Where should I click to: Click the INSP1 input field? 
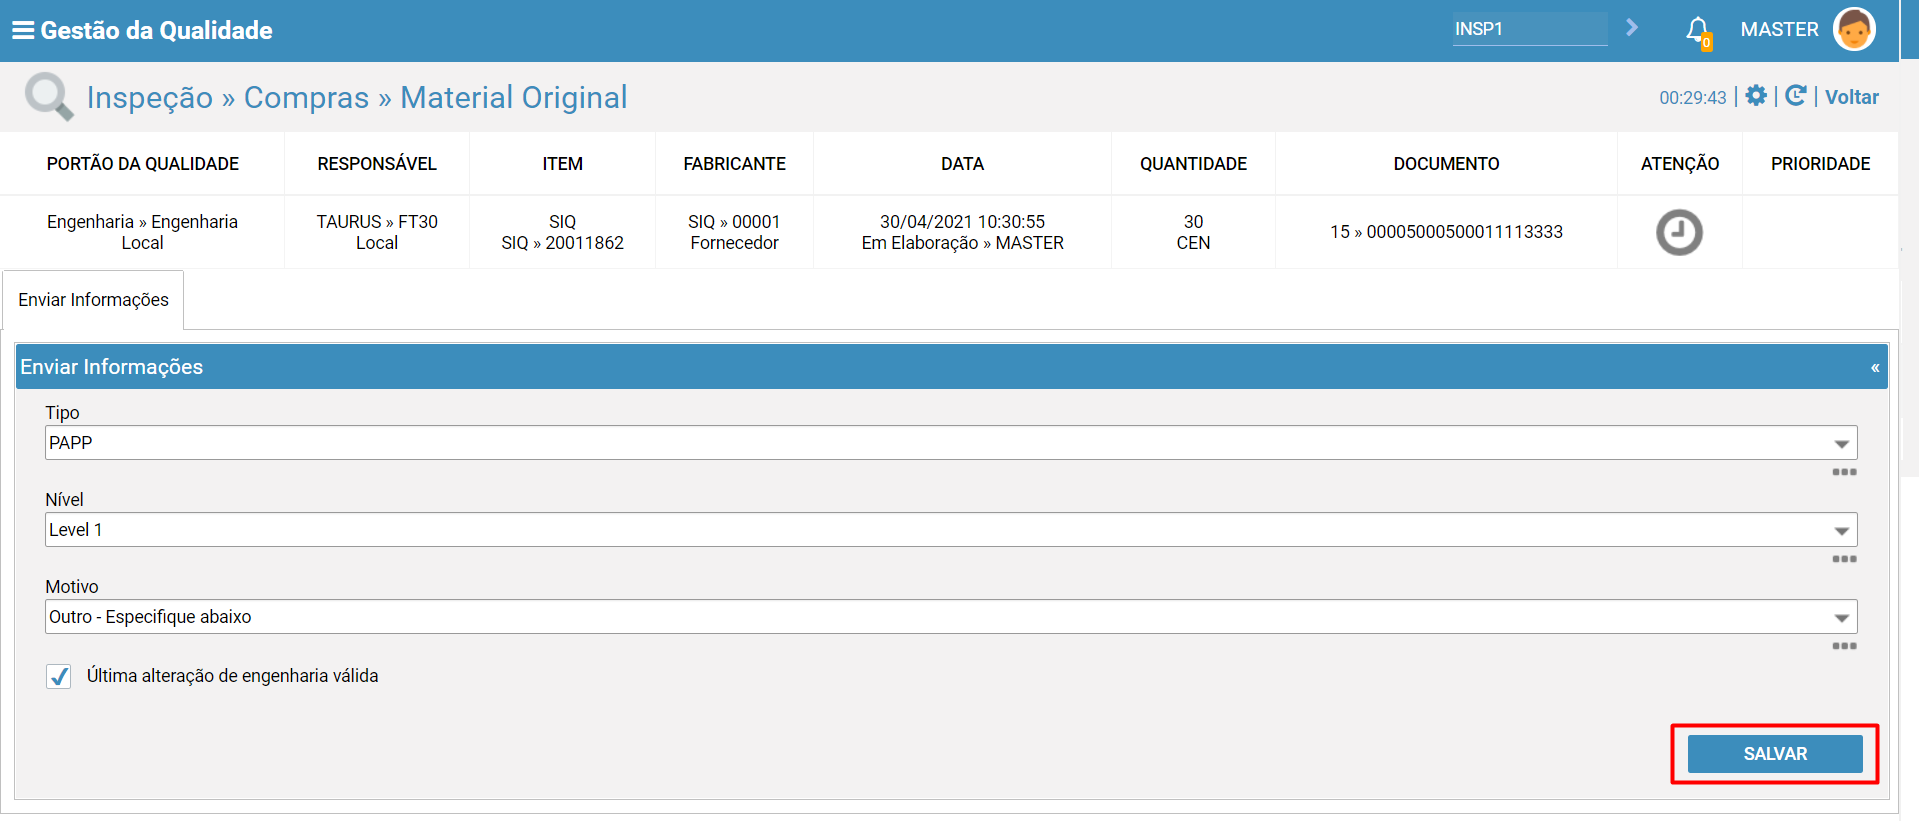pos(1530,29)
